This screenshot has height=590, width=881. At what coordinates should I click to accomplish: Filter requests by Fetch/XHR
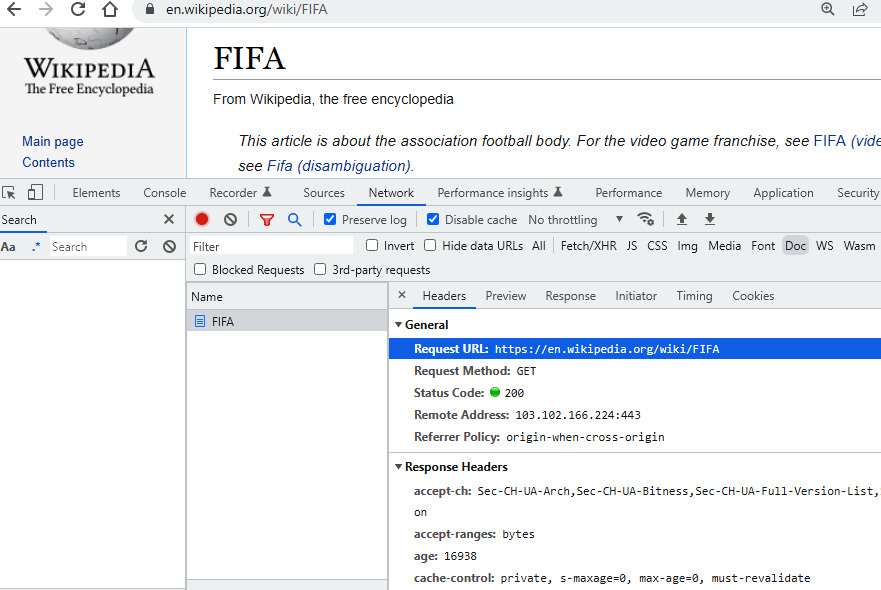pos(588,246)
